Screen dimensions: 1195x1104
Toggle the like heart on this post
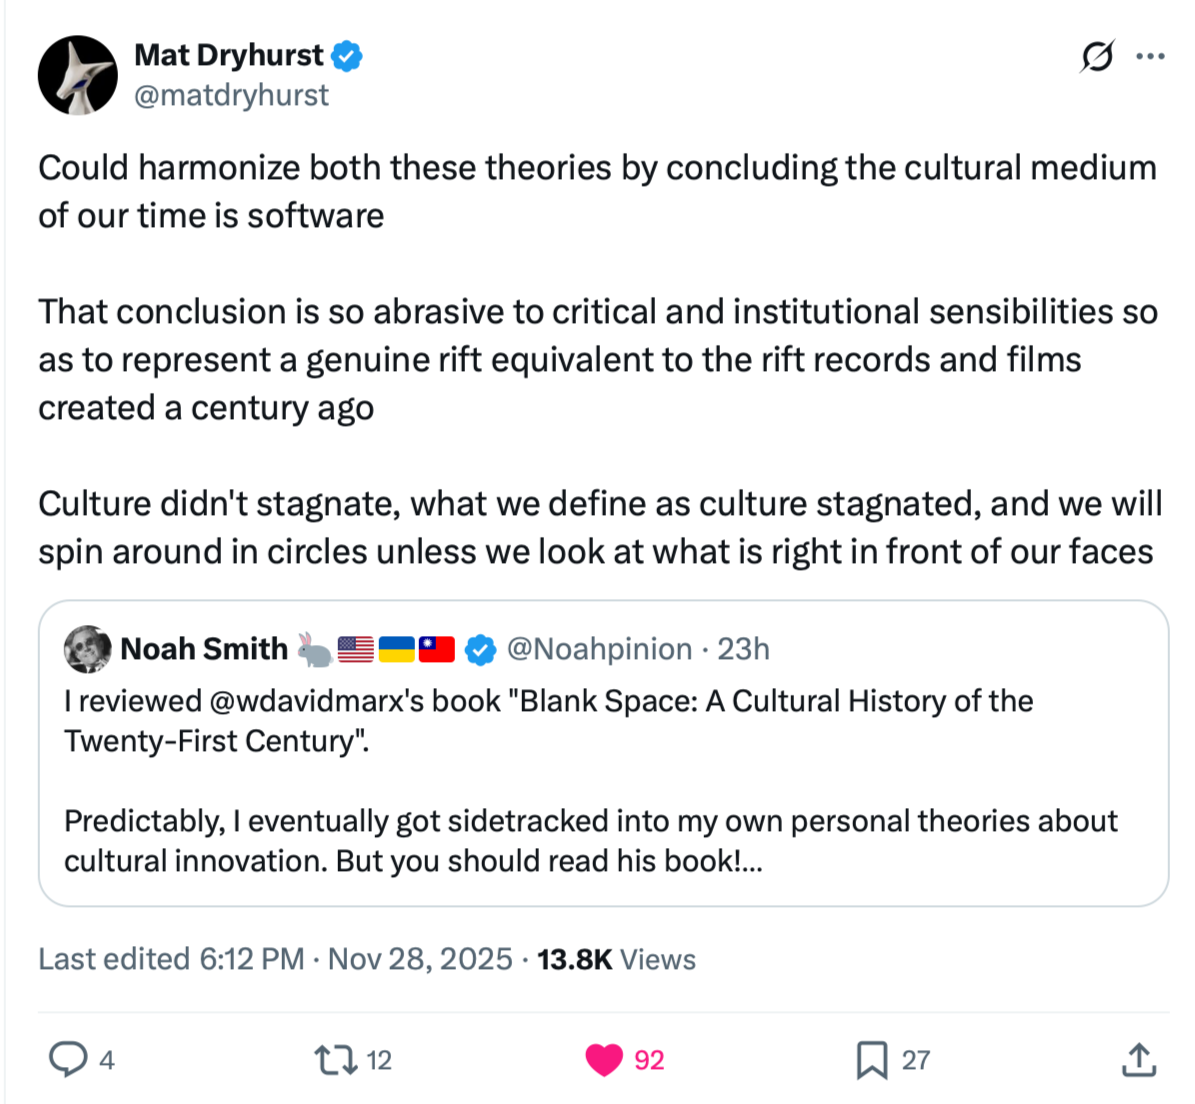coord(604,1059)
